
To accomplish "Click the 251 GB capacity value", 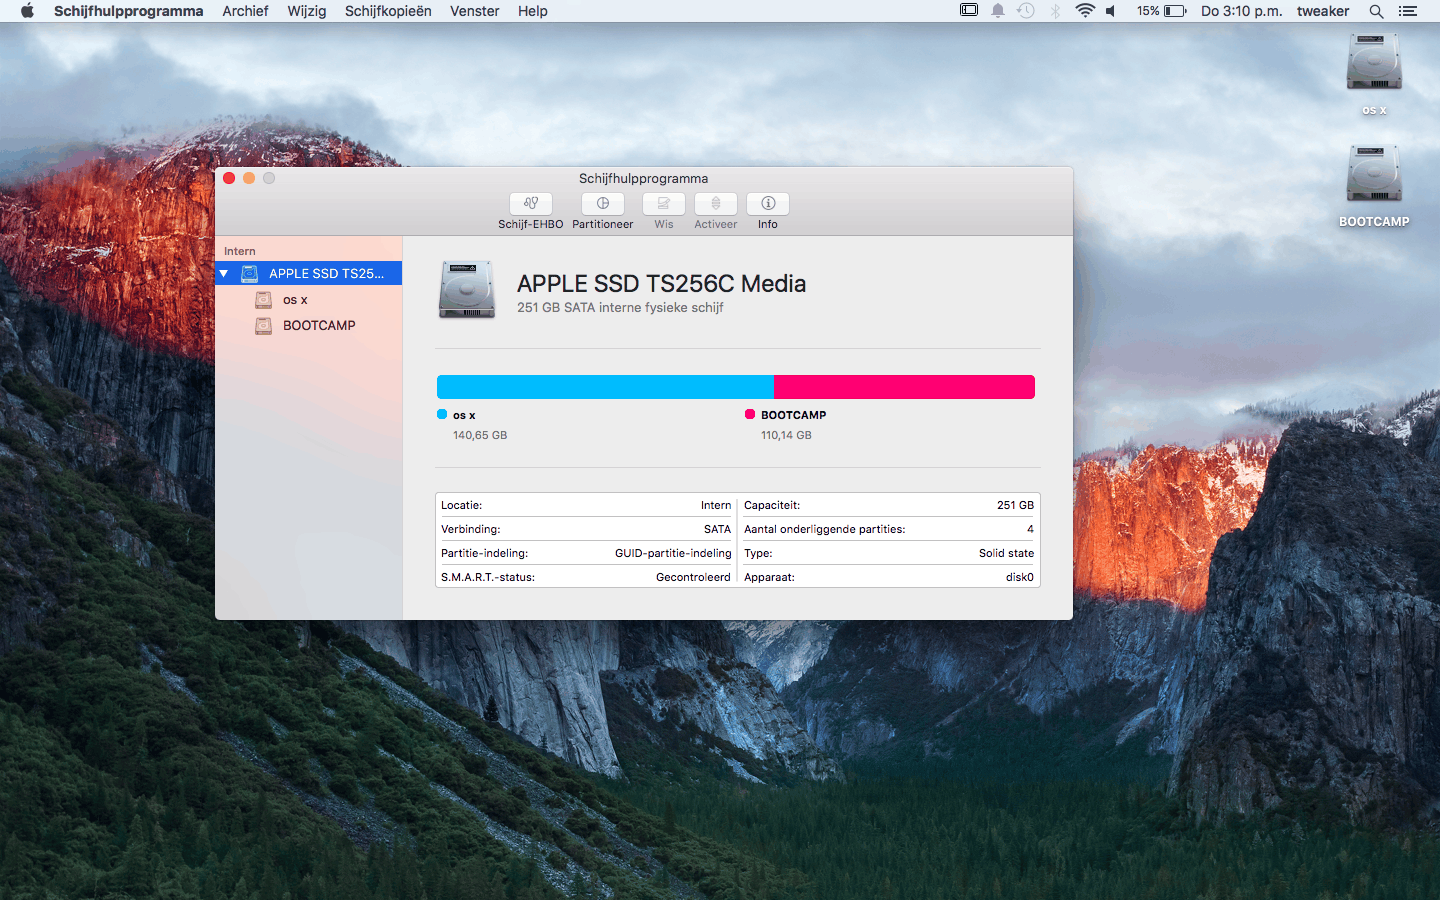I will 1015,505.
